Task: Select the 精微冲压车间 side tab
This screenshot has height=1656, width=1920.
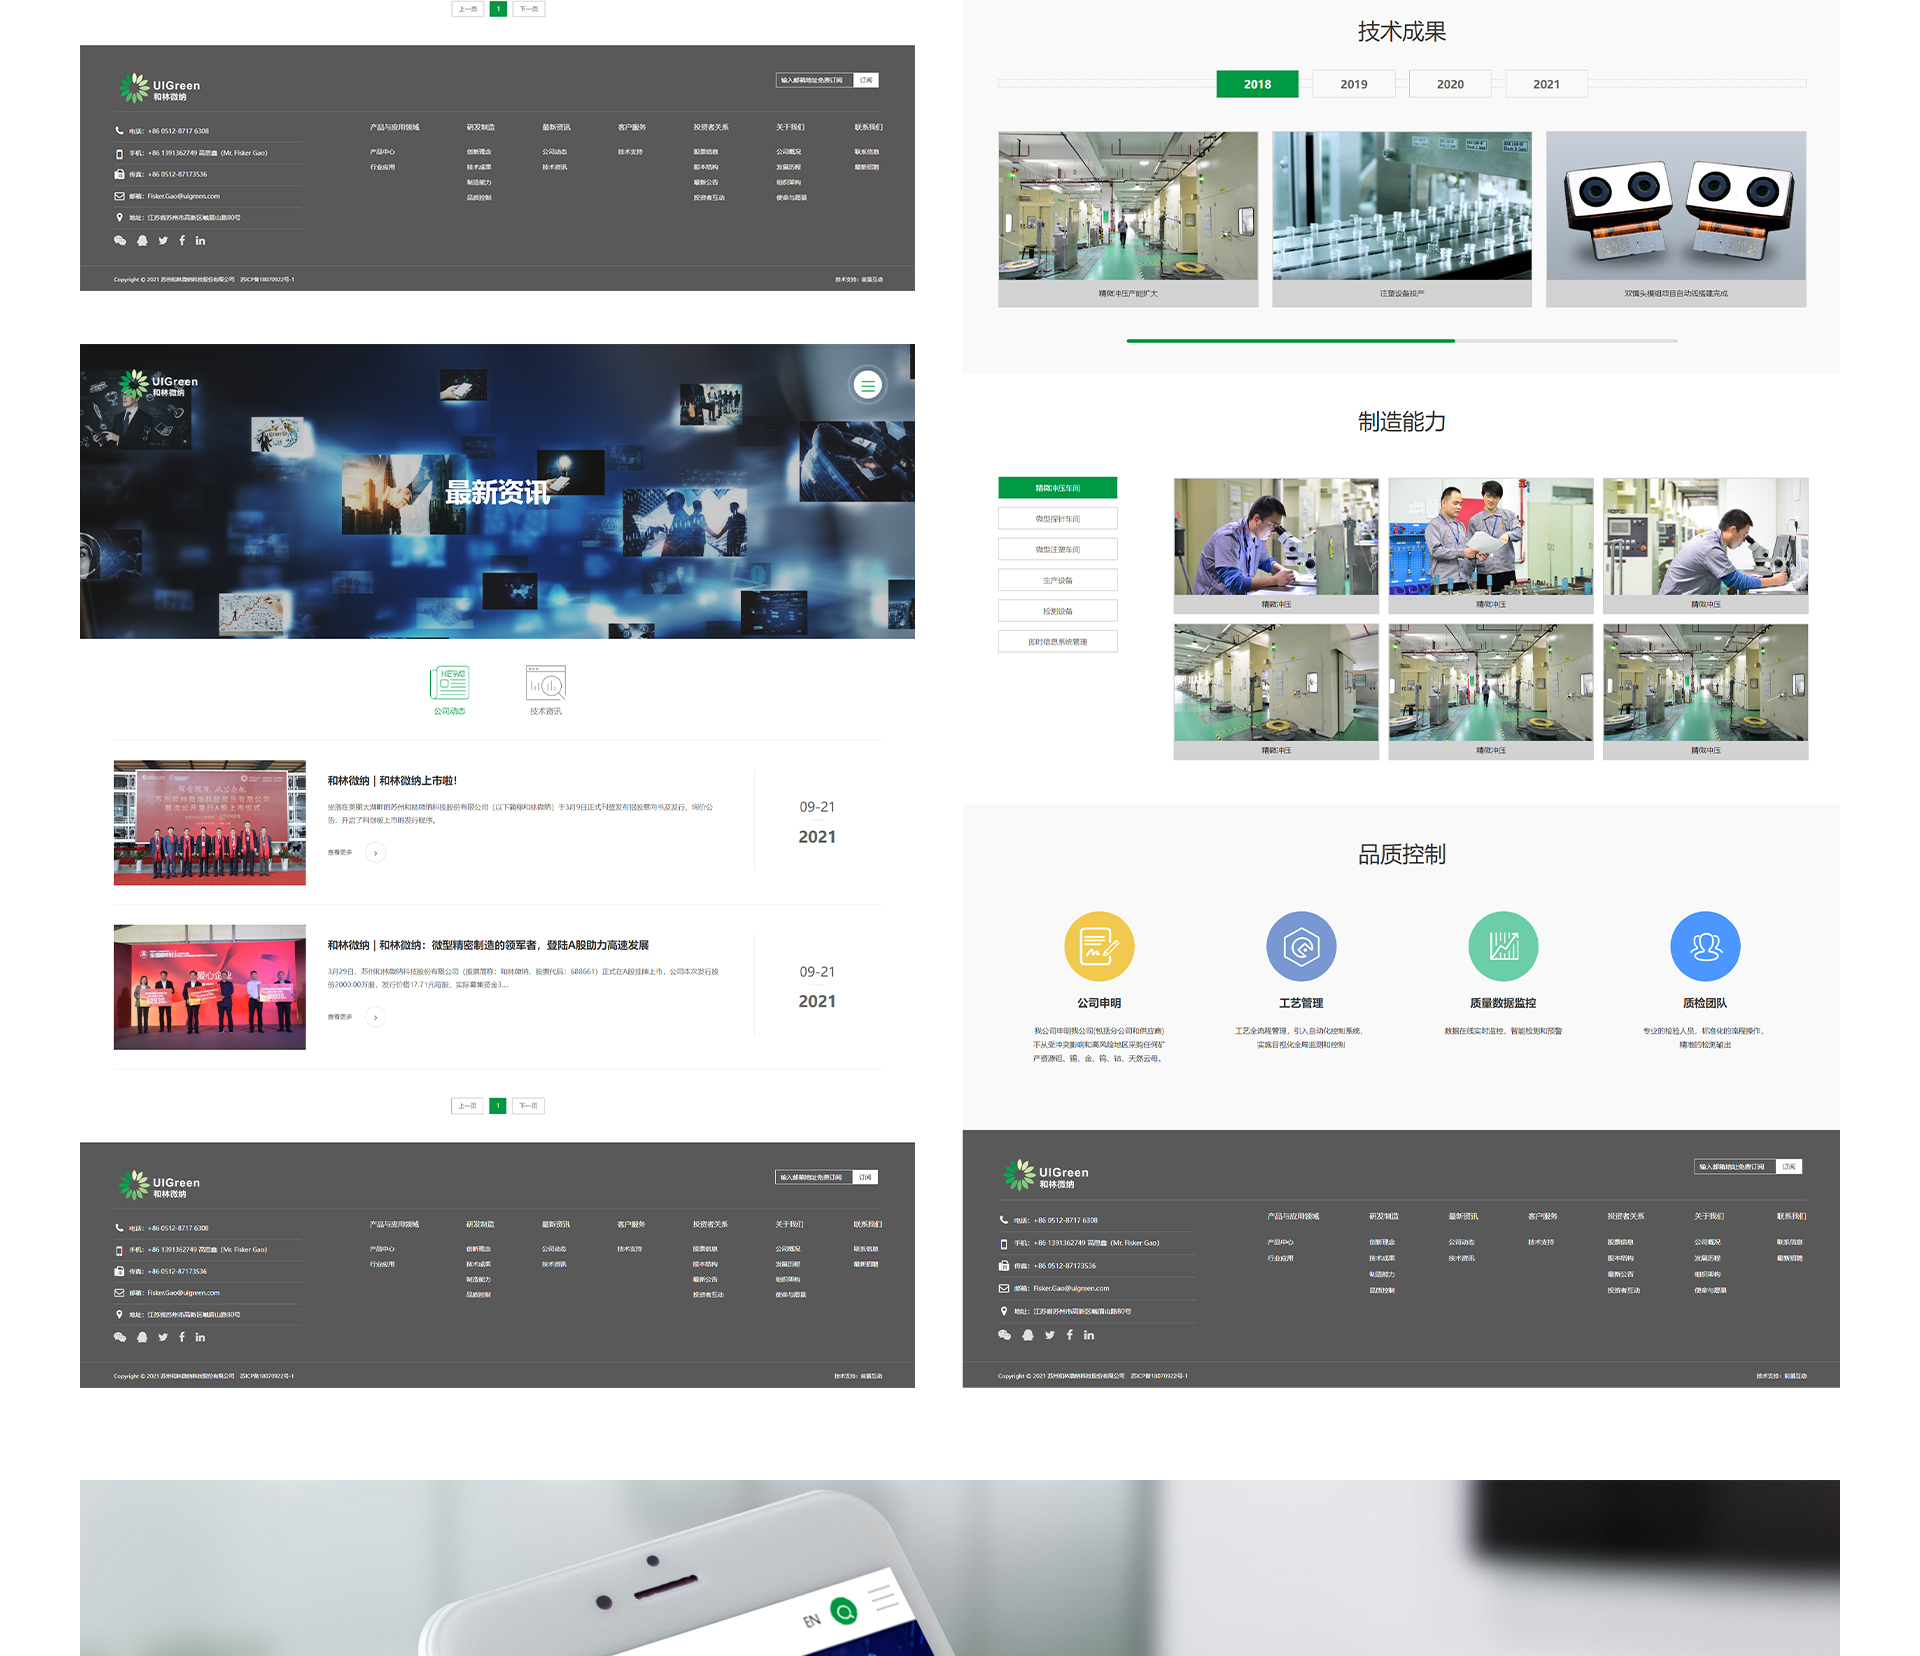Action: click(x=1057, y=488)
